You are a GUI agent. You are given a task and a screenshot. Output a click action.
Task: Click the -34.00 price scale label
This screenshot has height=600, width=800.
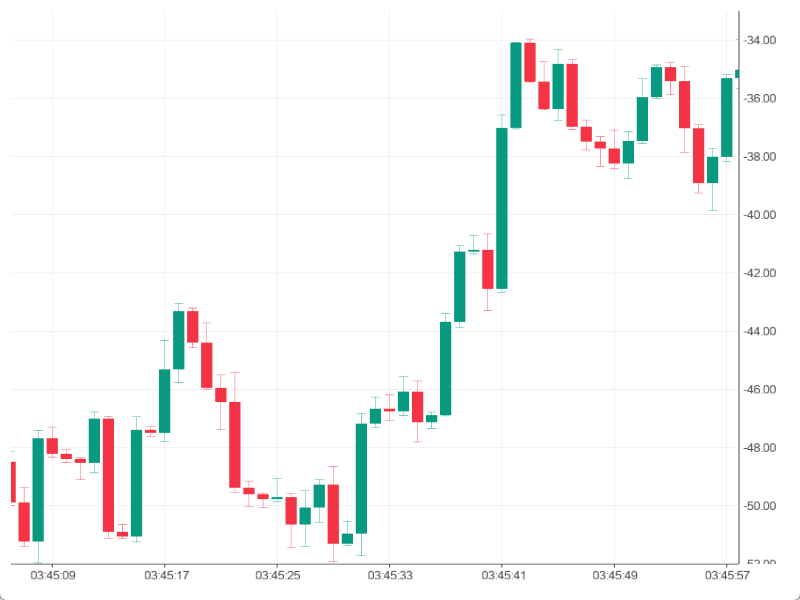click(x=759, y=40)
